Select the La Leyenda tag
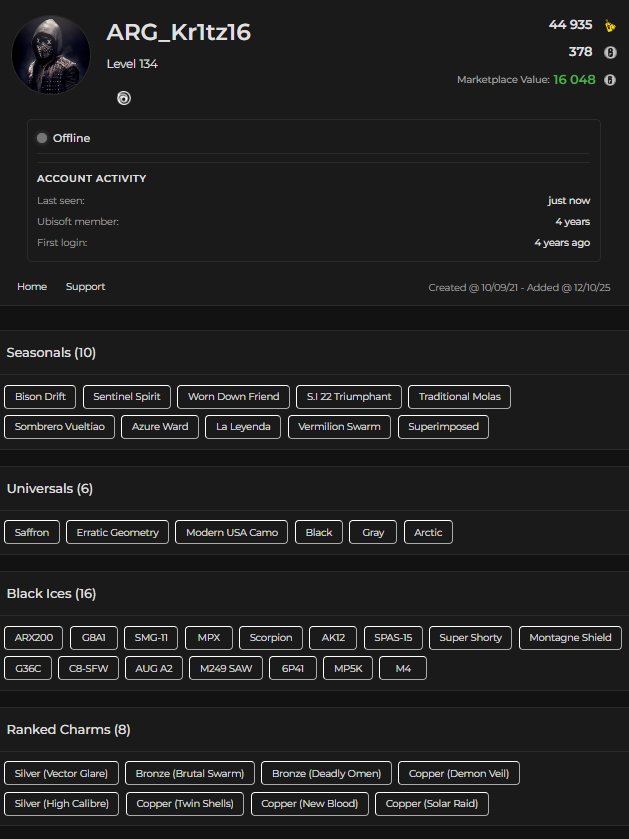 (243, 426)
